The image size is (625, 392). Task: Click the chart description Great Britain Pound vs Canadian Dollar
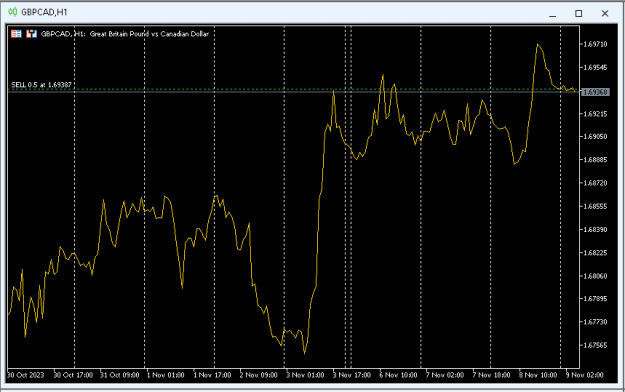(149, 34)
